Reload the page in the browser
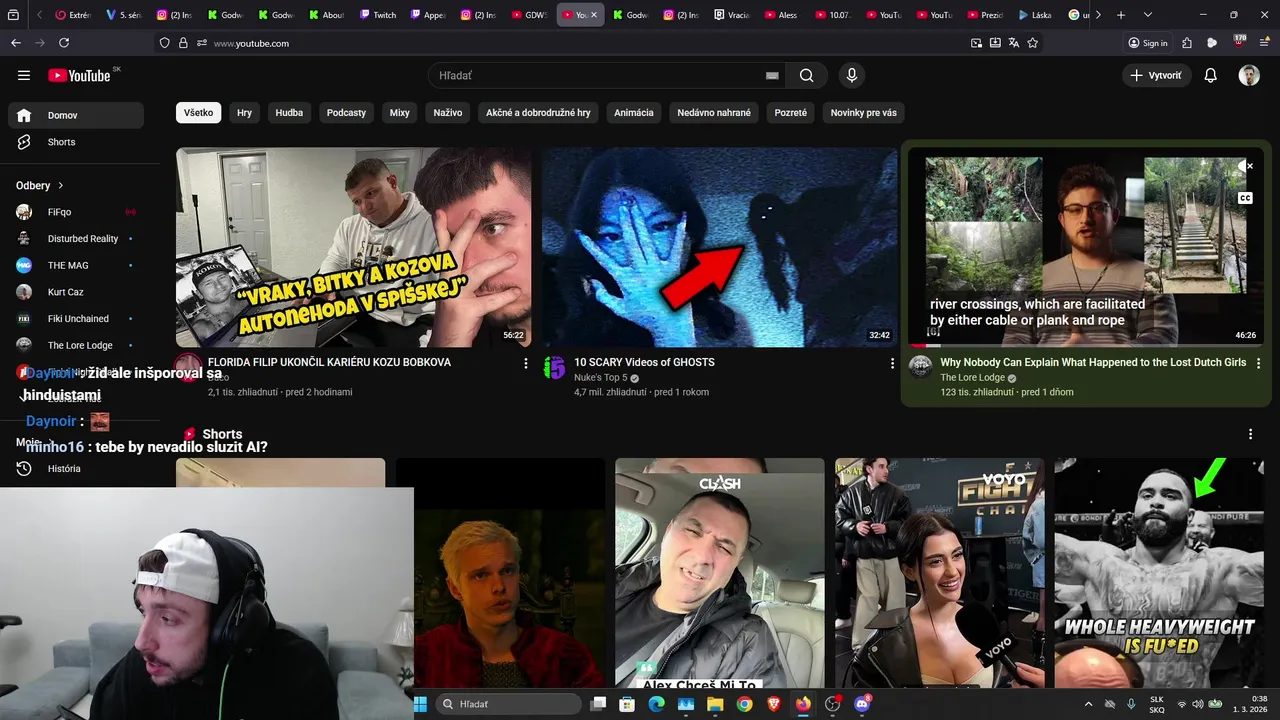 click(x=64, y=43)
